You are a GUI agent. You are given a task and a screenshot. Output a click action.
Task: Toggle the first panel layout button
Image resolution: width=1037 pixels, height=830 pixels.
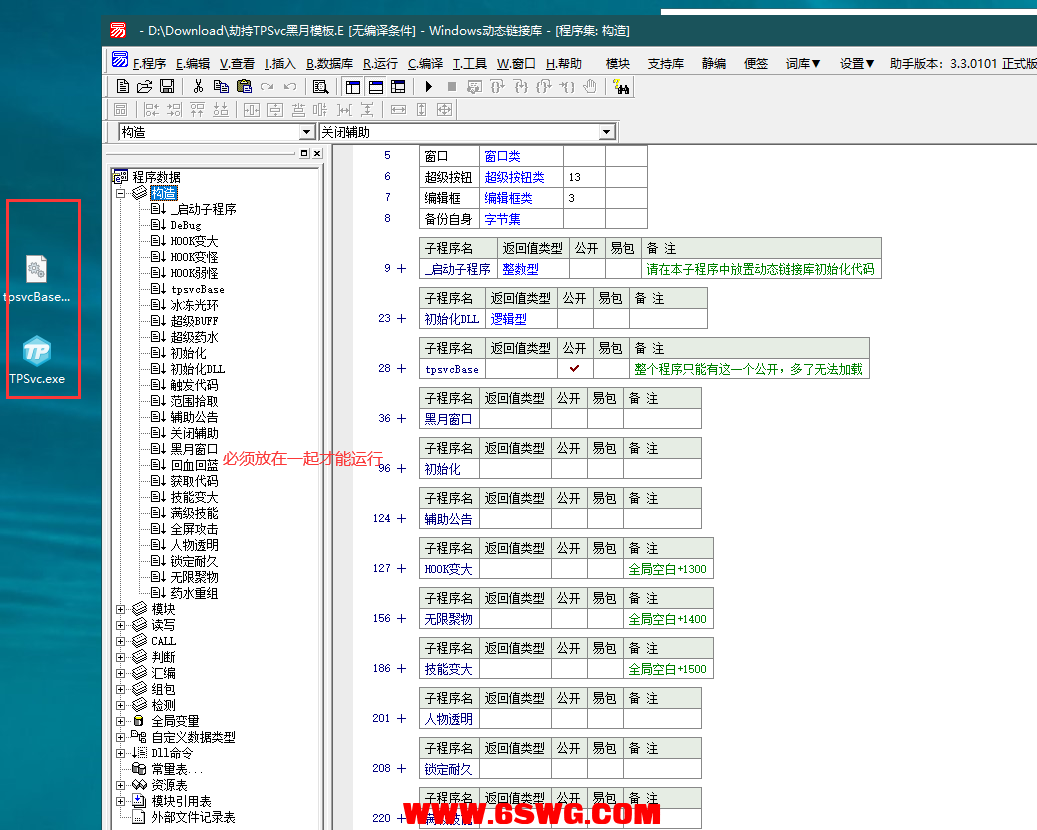[x=353, y=87]
